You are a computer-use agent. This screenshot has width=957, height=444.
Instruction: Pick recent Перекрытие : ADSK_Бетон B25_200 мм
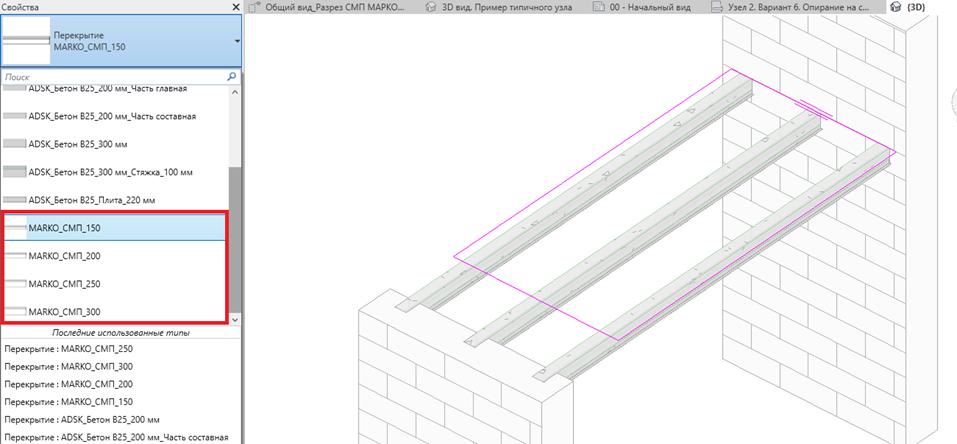(82, 420)
